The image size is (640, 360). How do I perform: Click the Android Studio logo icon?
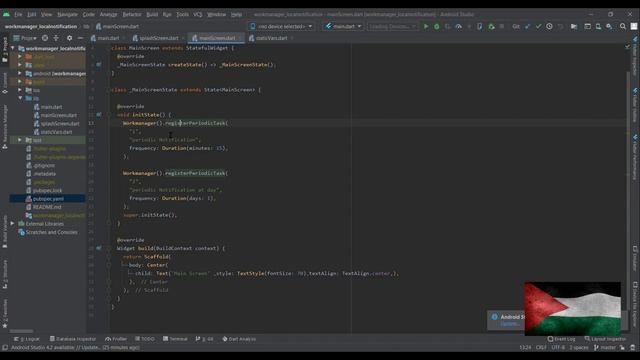[6, 14]
